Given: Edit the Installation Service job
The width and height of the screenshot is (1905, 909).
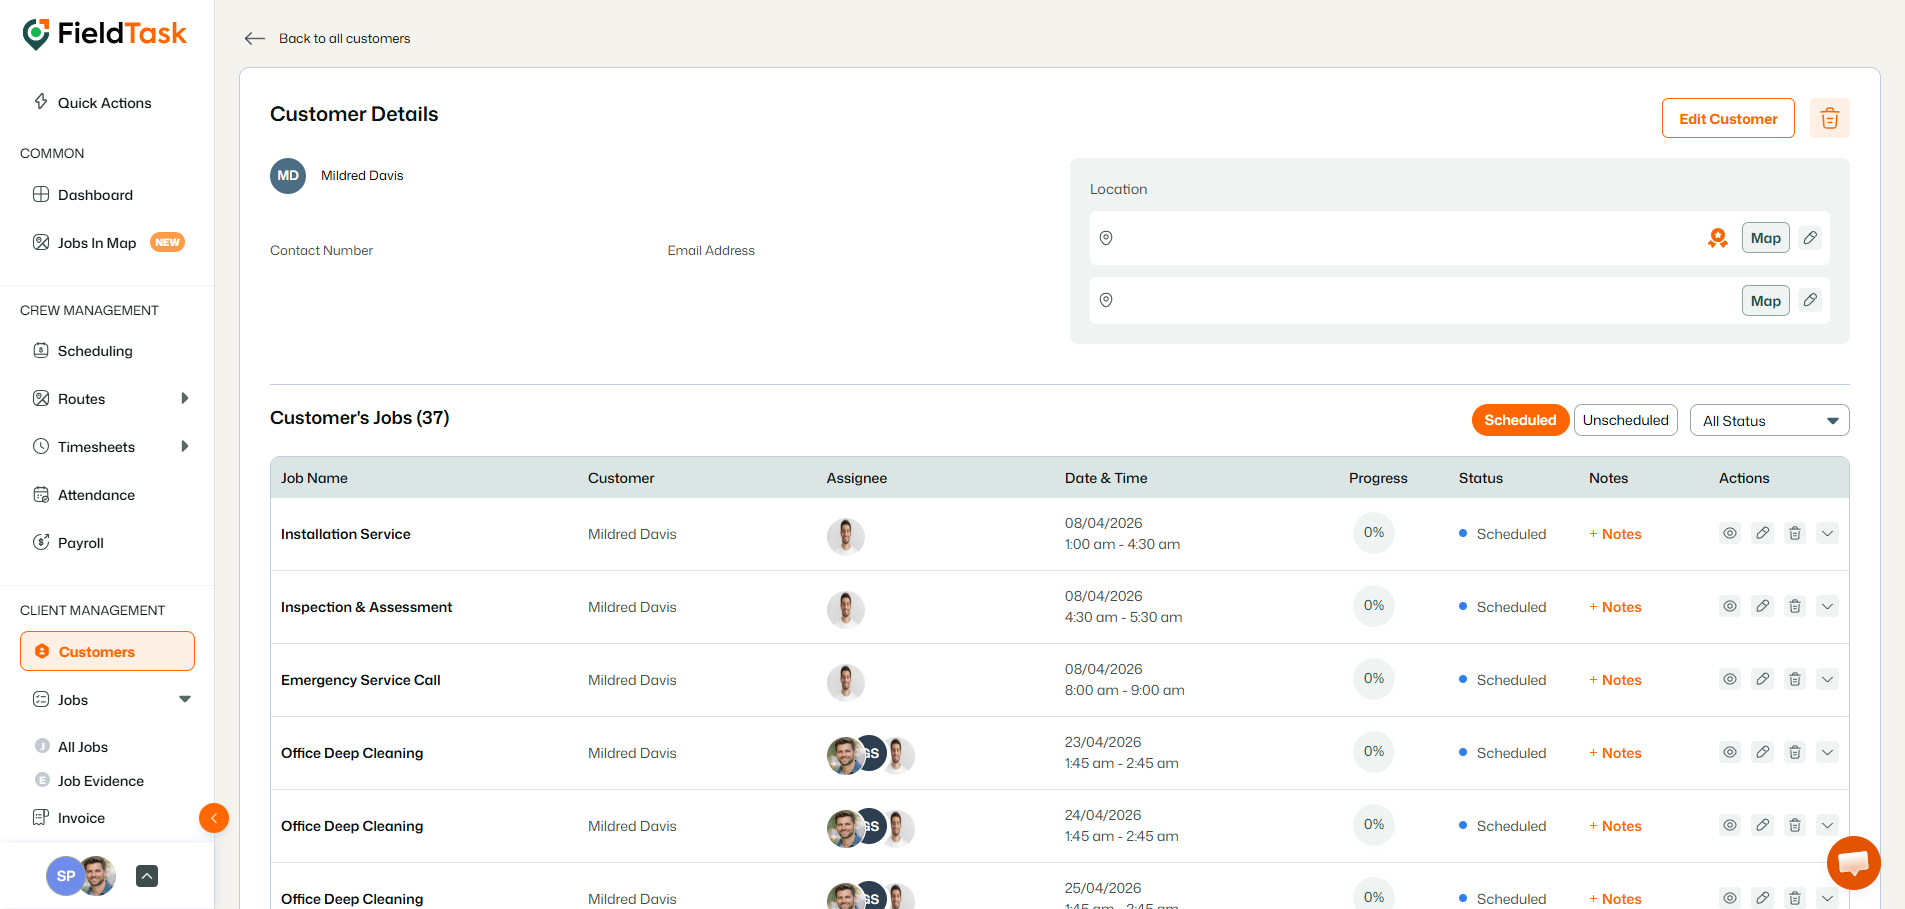Looking at the screenshot, I should 1763,533.
